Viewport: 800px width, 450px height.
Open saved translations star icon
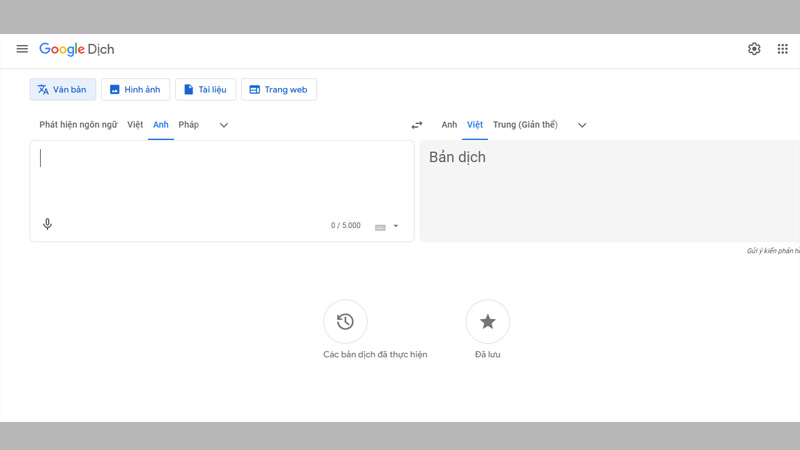click(488, 321)
